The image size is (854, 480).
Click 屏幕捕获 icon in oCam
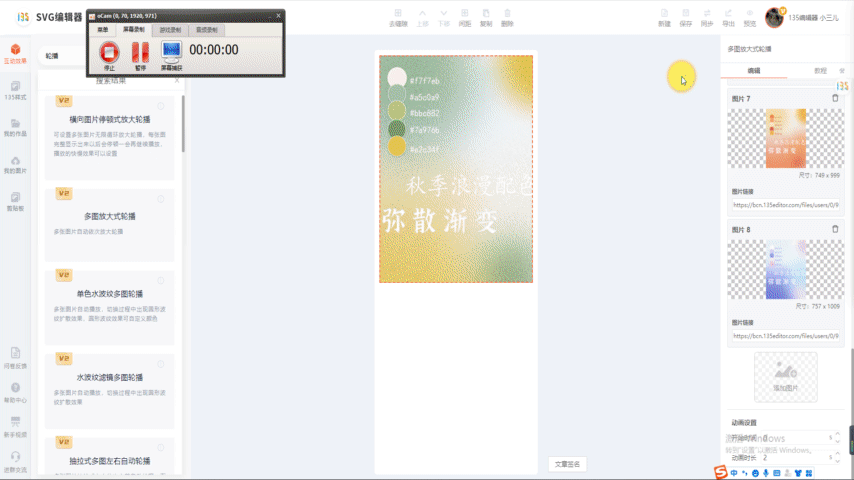click(x=171, y=56)
